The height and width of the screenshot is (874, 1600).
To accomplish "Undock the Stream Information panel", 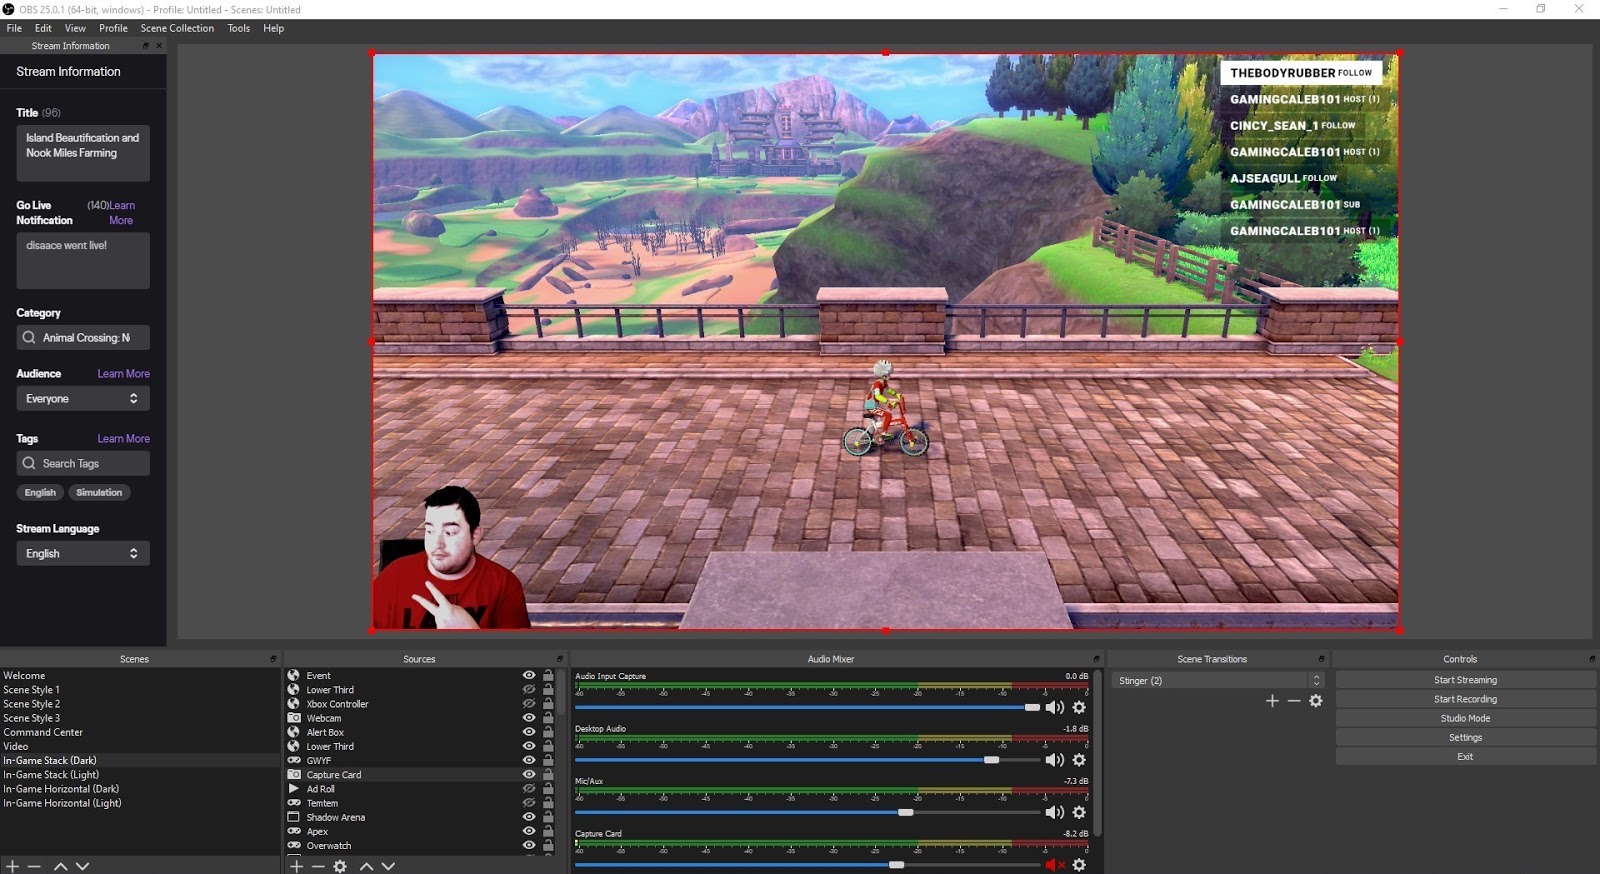I will pyautogui.click(x=146, y=46).
